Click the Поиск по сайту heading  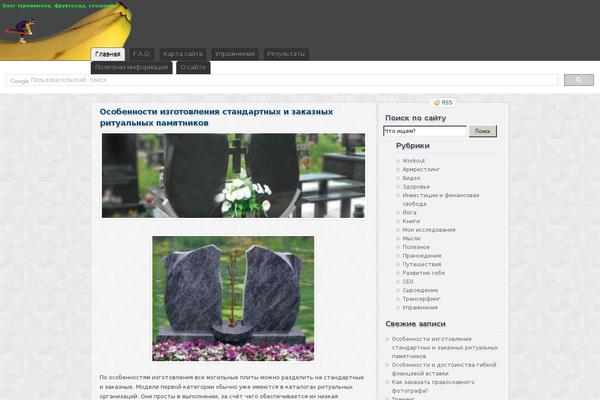click(416, 118)
